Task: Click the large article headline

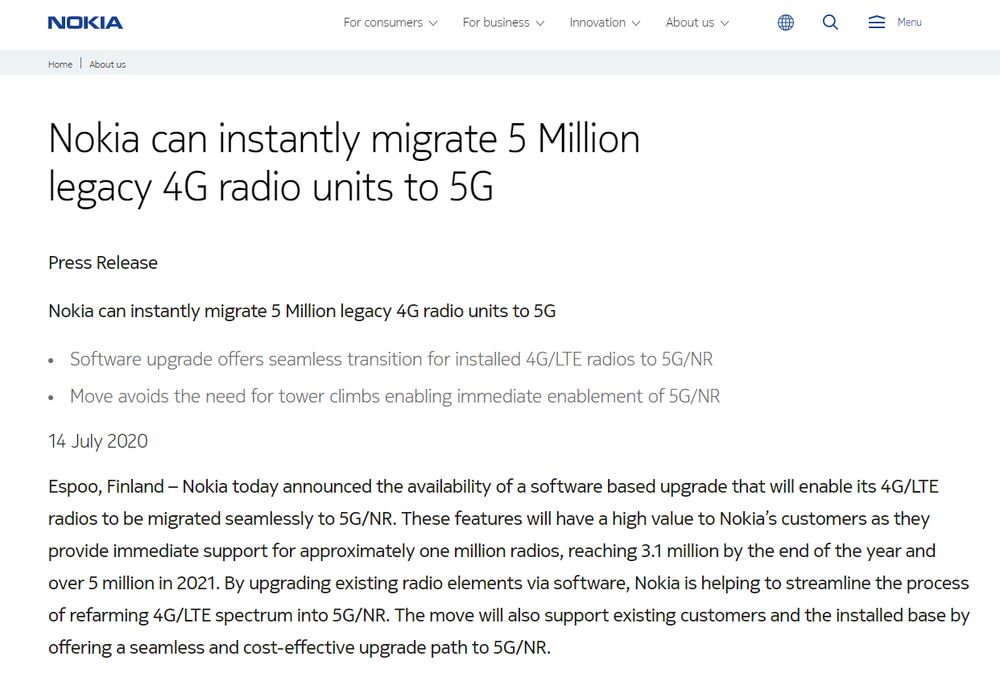Action: 343,163
